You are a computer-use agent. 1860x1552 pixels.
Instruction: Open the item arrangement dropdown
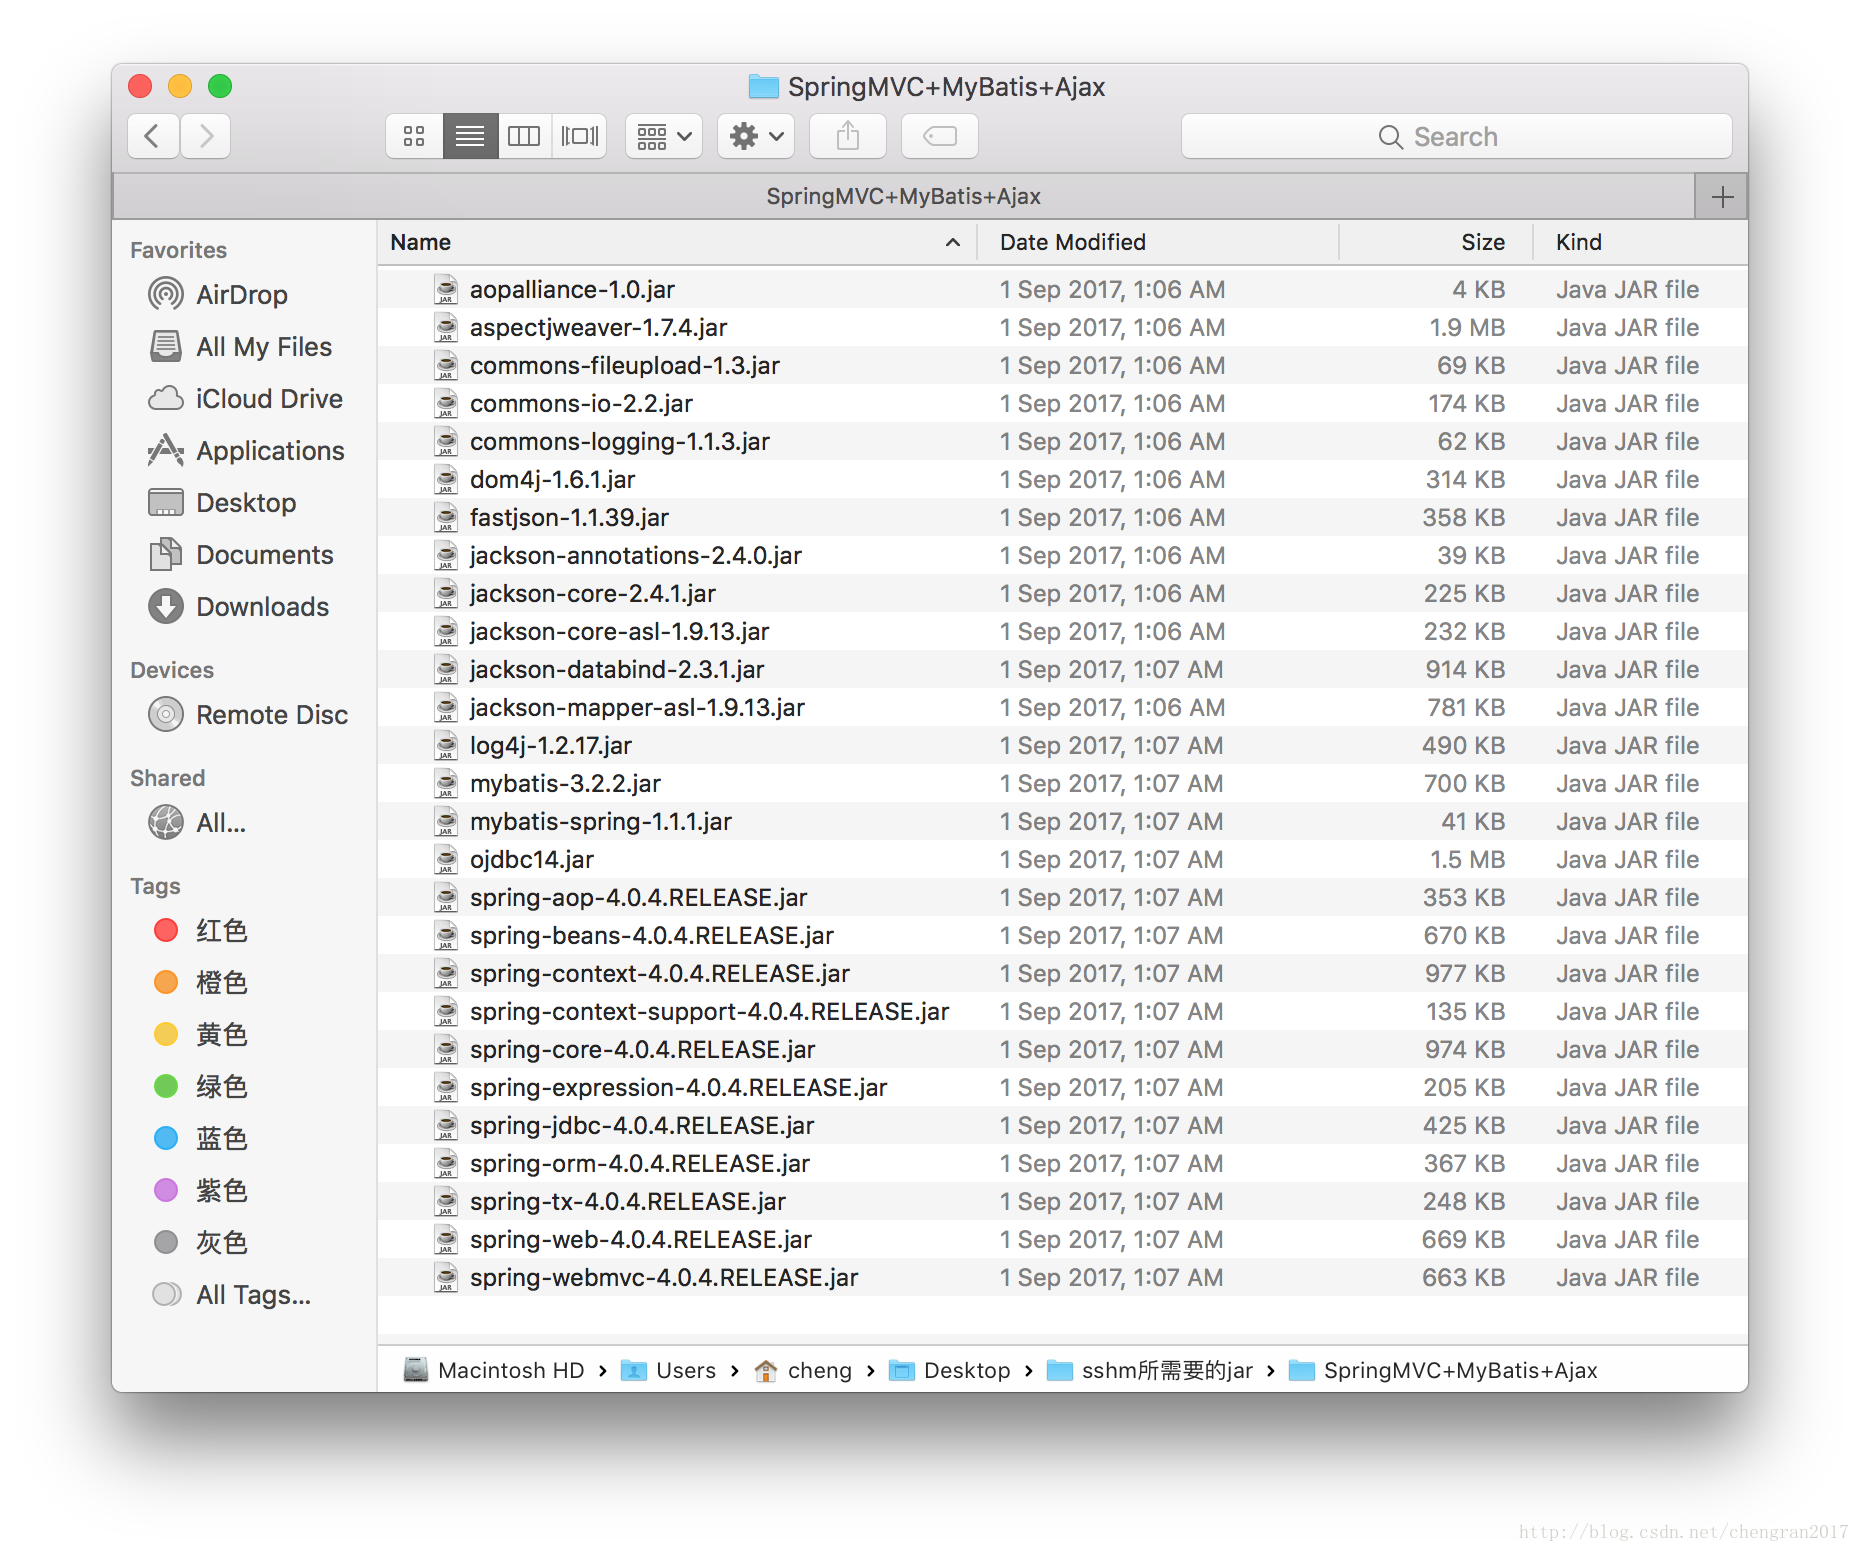click(664, 136)
